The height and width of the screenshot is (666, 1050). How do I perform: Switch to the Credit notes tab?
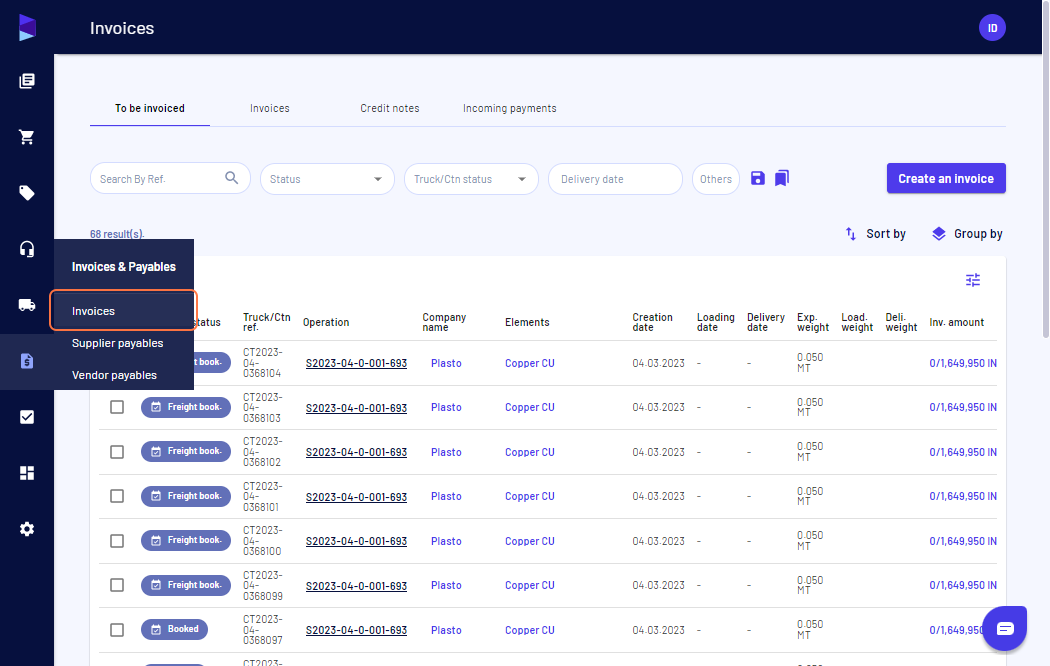coord(390,108)
